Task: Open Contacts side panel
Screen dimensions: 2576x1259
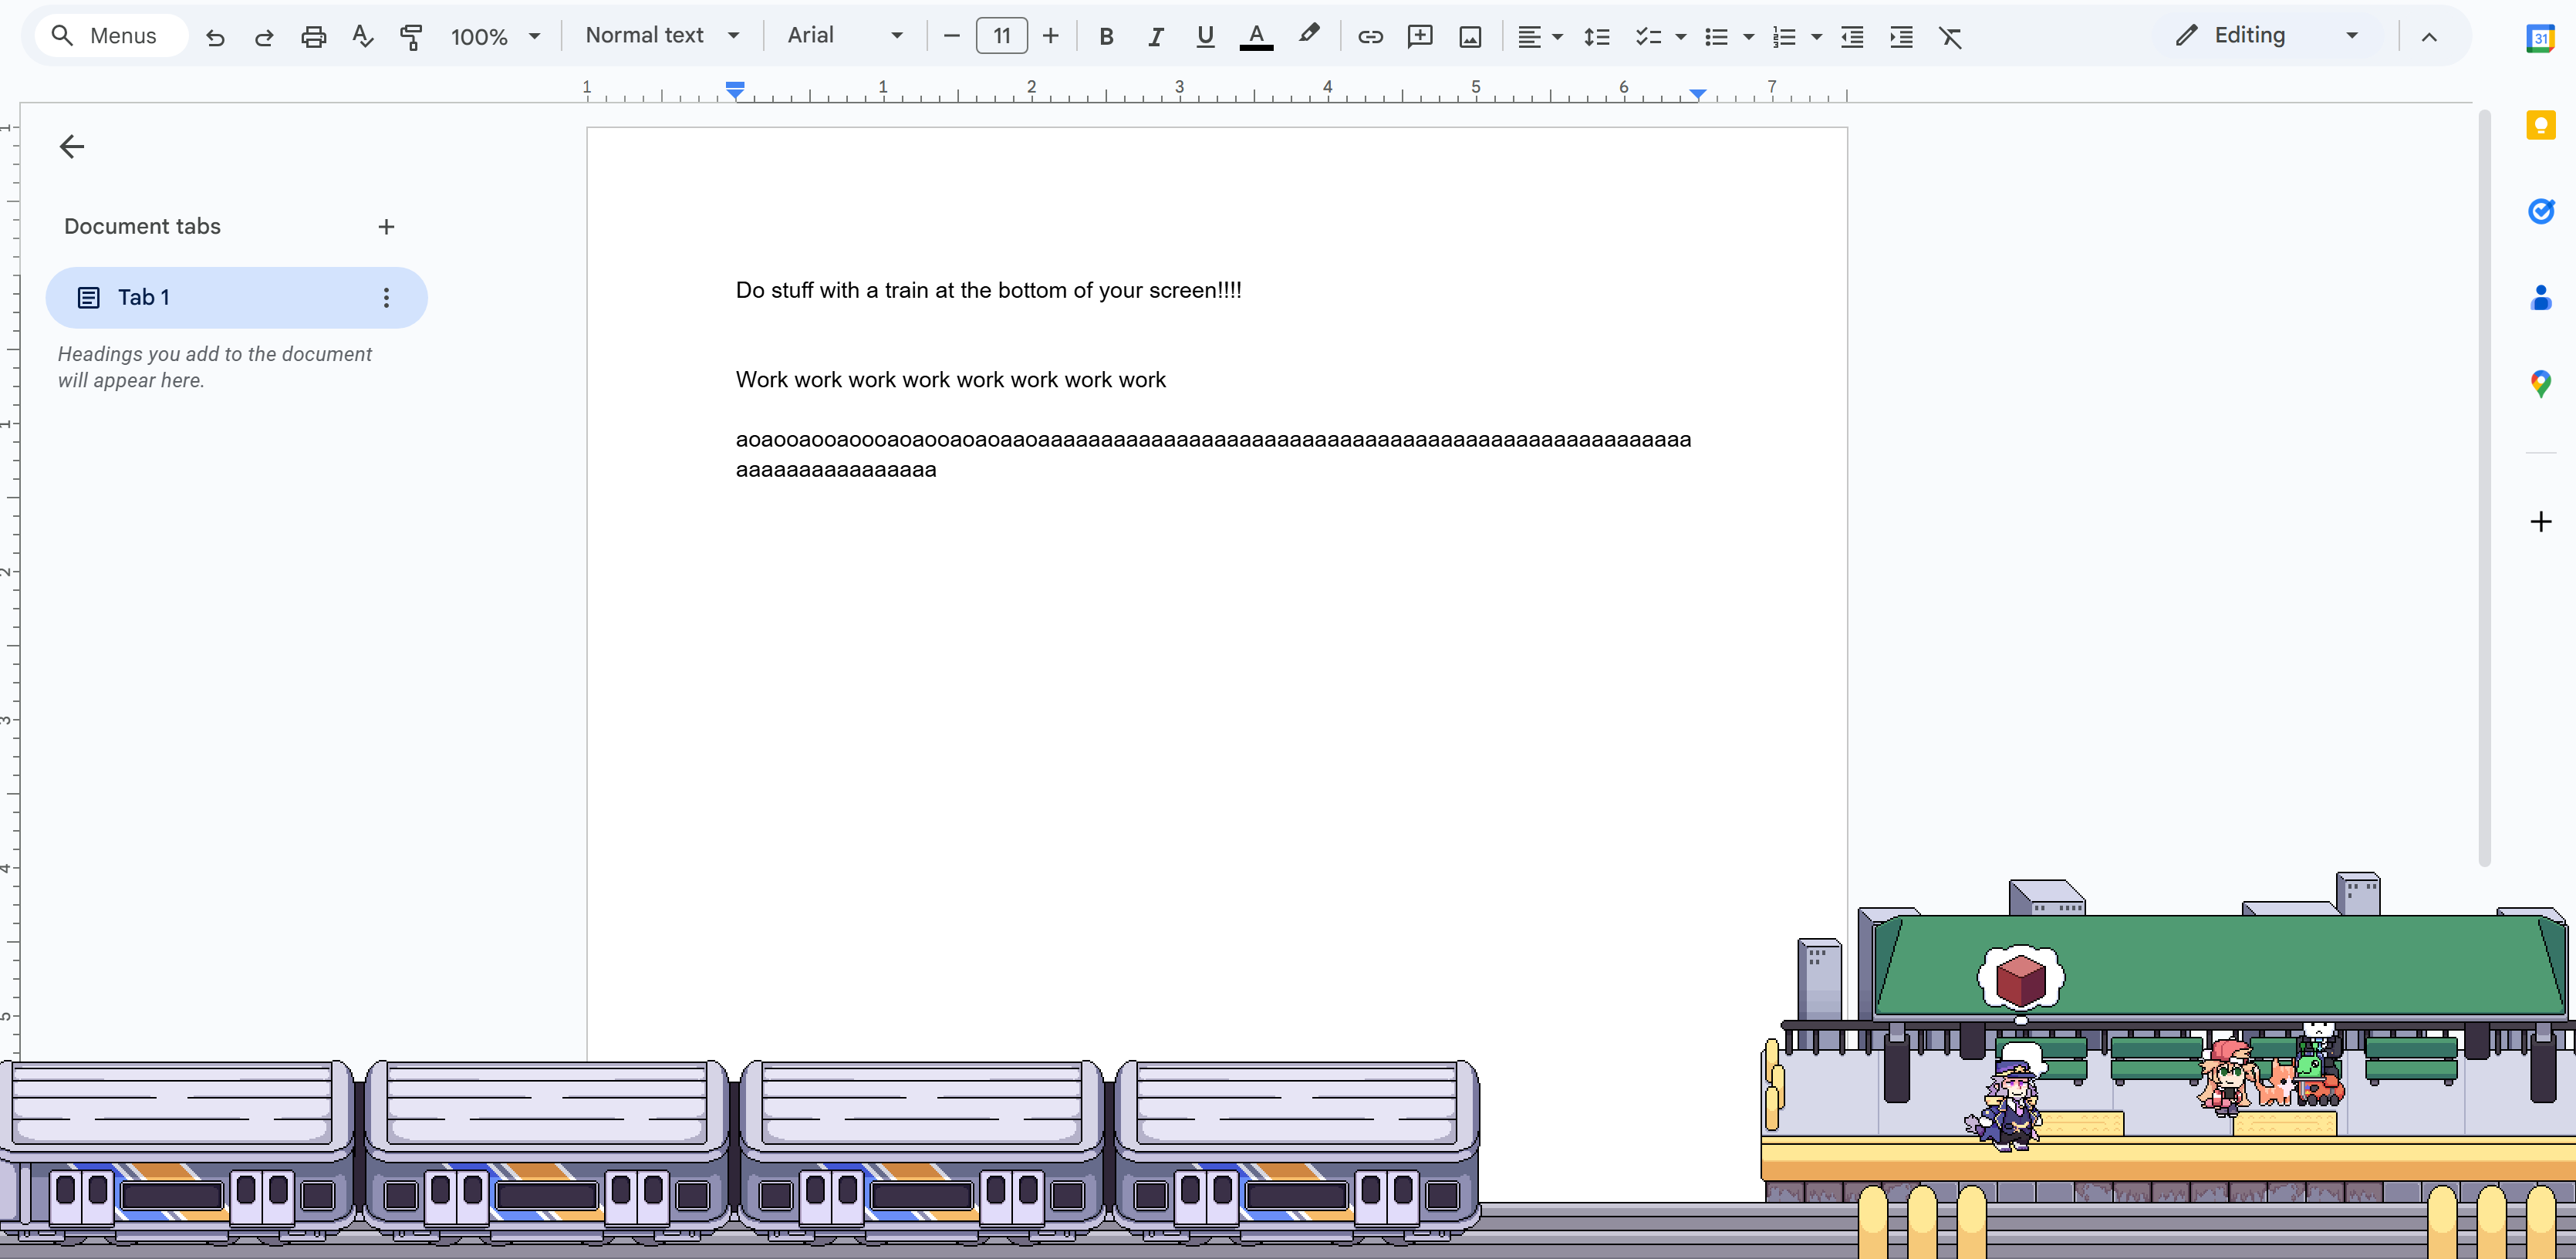Action: [2540, 297]
